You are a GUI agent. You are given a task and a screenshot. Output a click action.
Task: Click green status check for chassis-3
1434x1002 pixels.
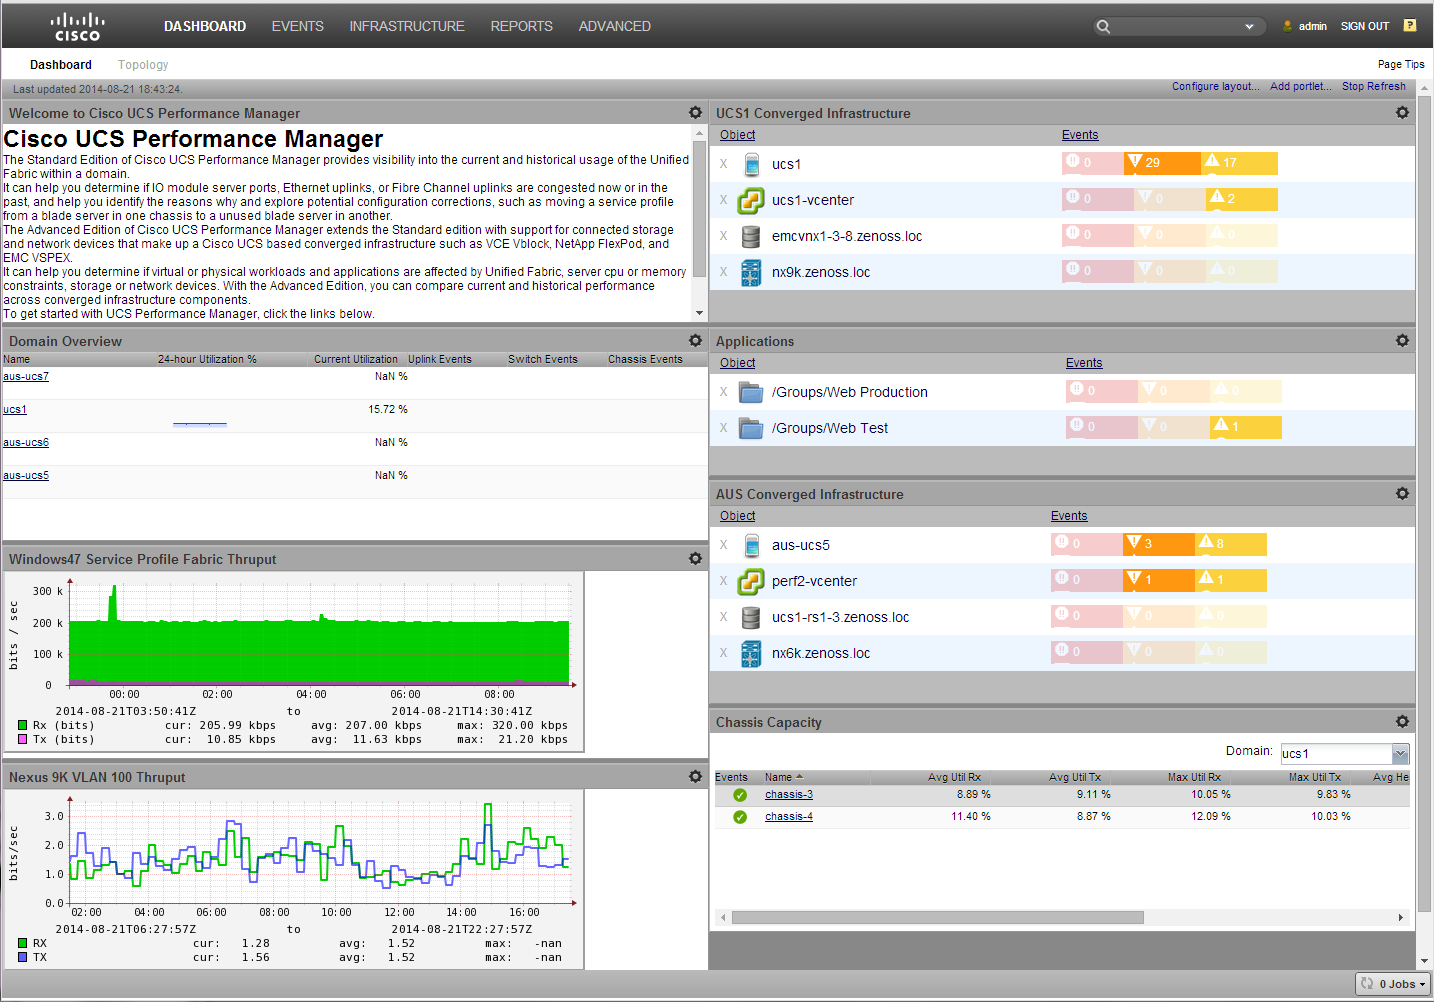click(740, 795)
